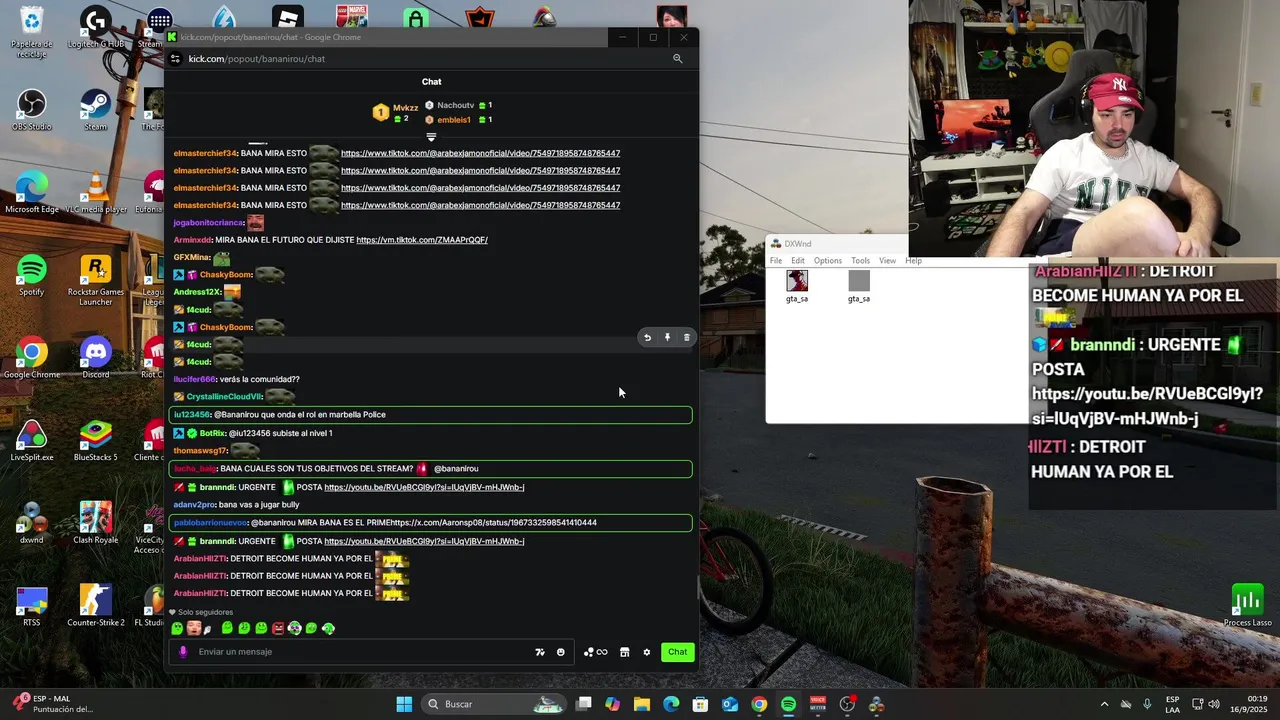This screenshot has height=720, width=1280.
Task: Open first elmasterchief34 TikTok link
Action: click(480, 153)
